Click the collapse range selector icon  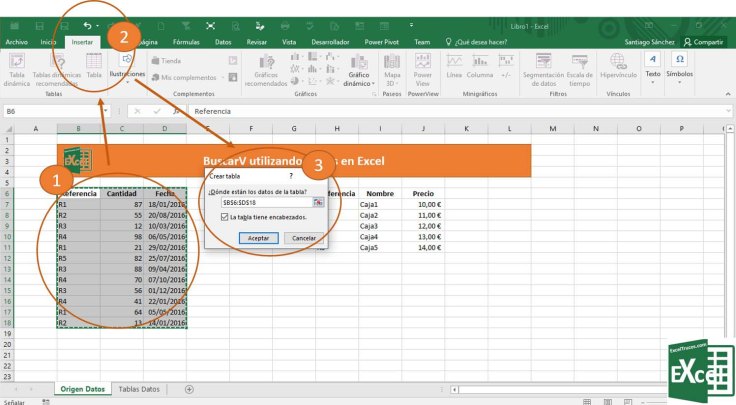pyautogui.click(x=319, y=202)
